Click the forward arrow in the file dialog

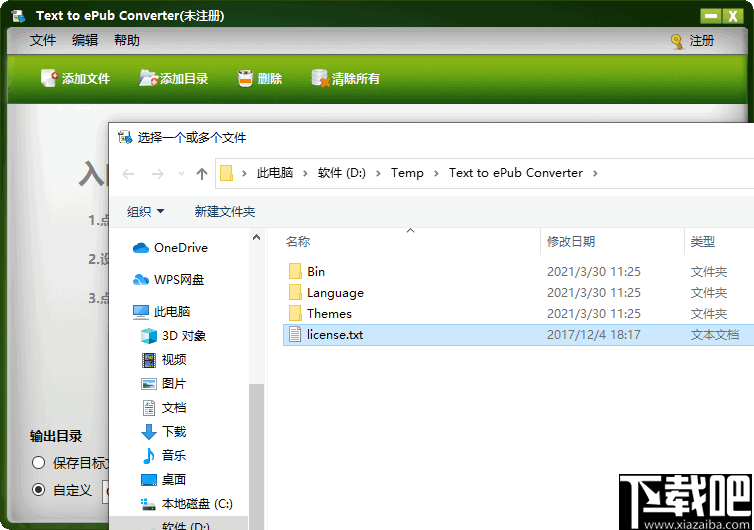(158, 174)
